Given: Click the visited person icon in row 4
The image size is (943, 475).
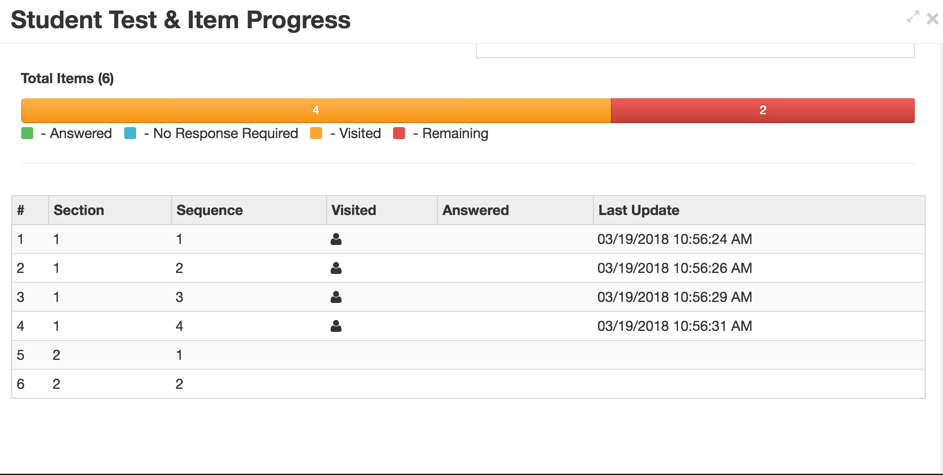Looking at the screenshot, I should 336,327.
